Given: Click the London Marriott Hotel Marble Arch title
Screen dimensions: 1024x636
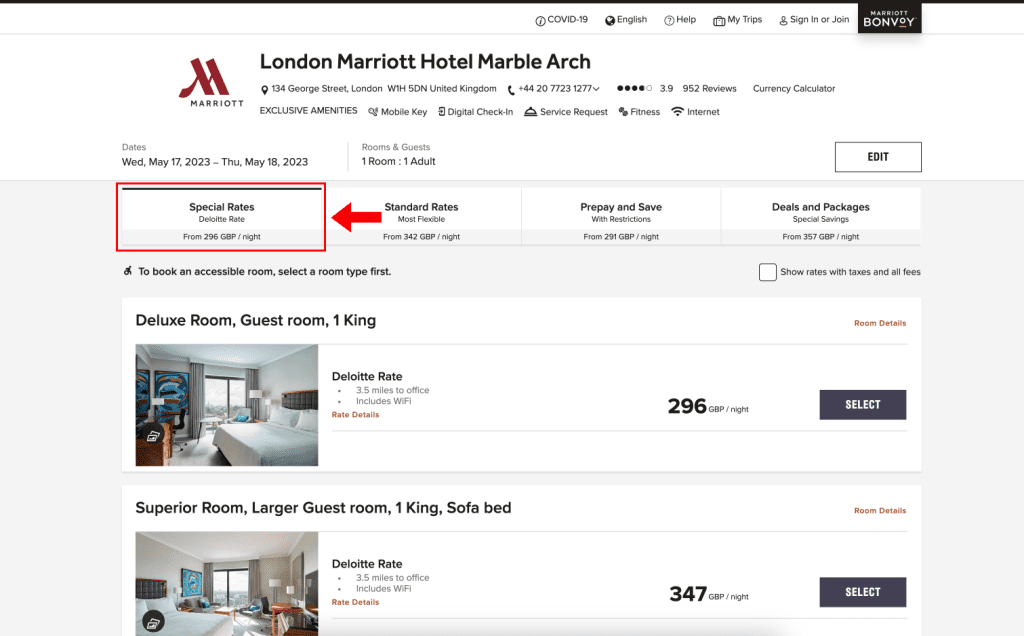Looking at the screenshot, I should coord(425,61).
